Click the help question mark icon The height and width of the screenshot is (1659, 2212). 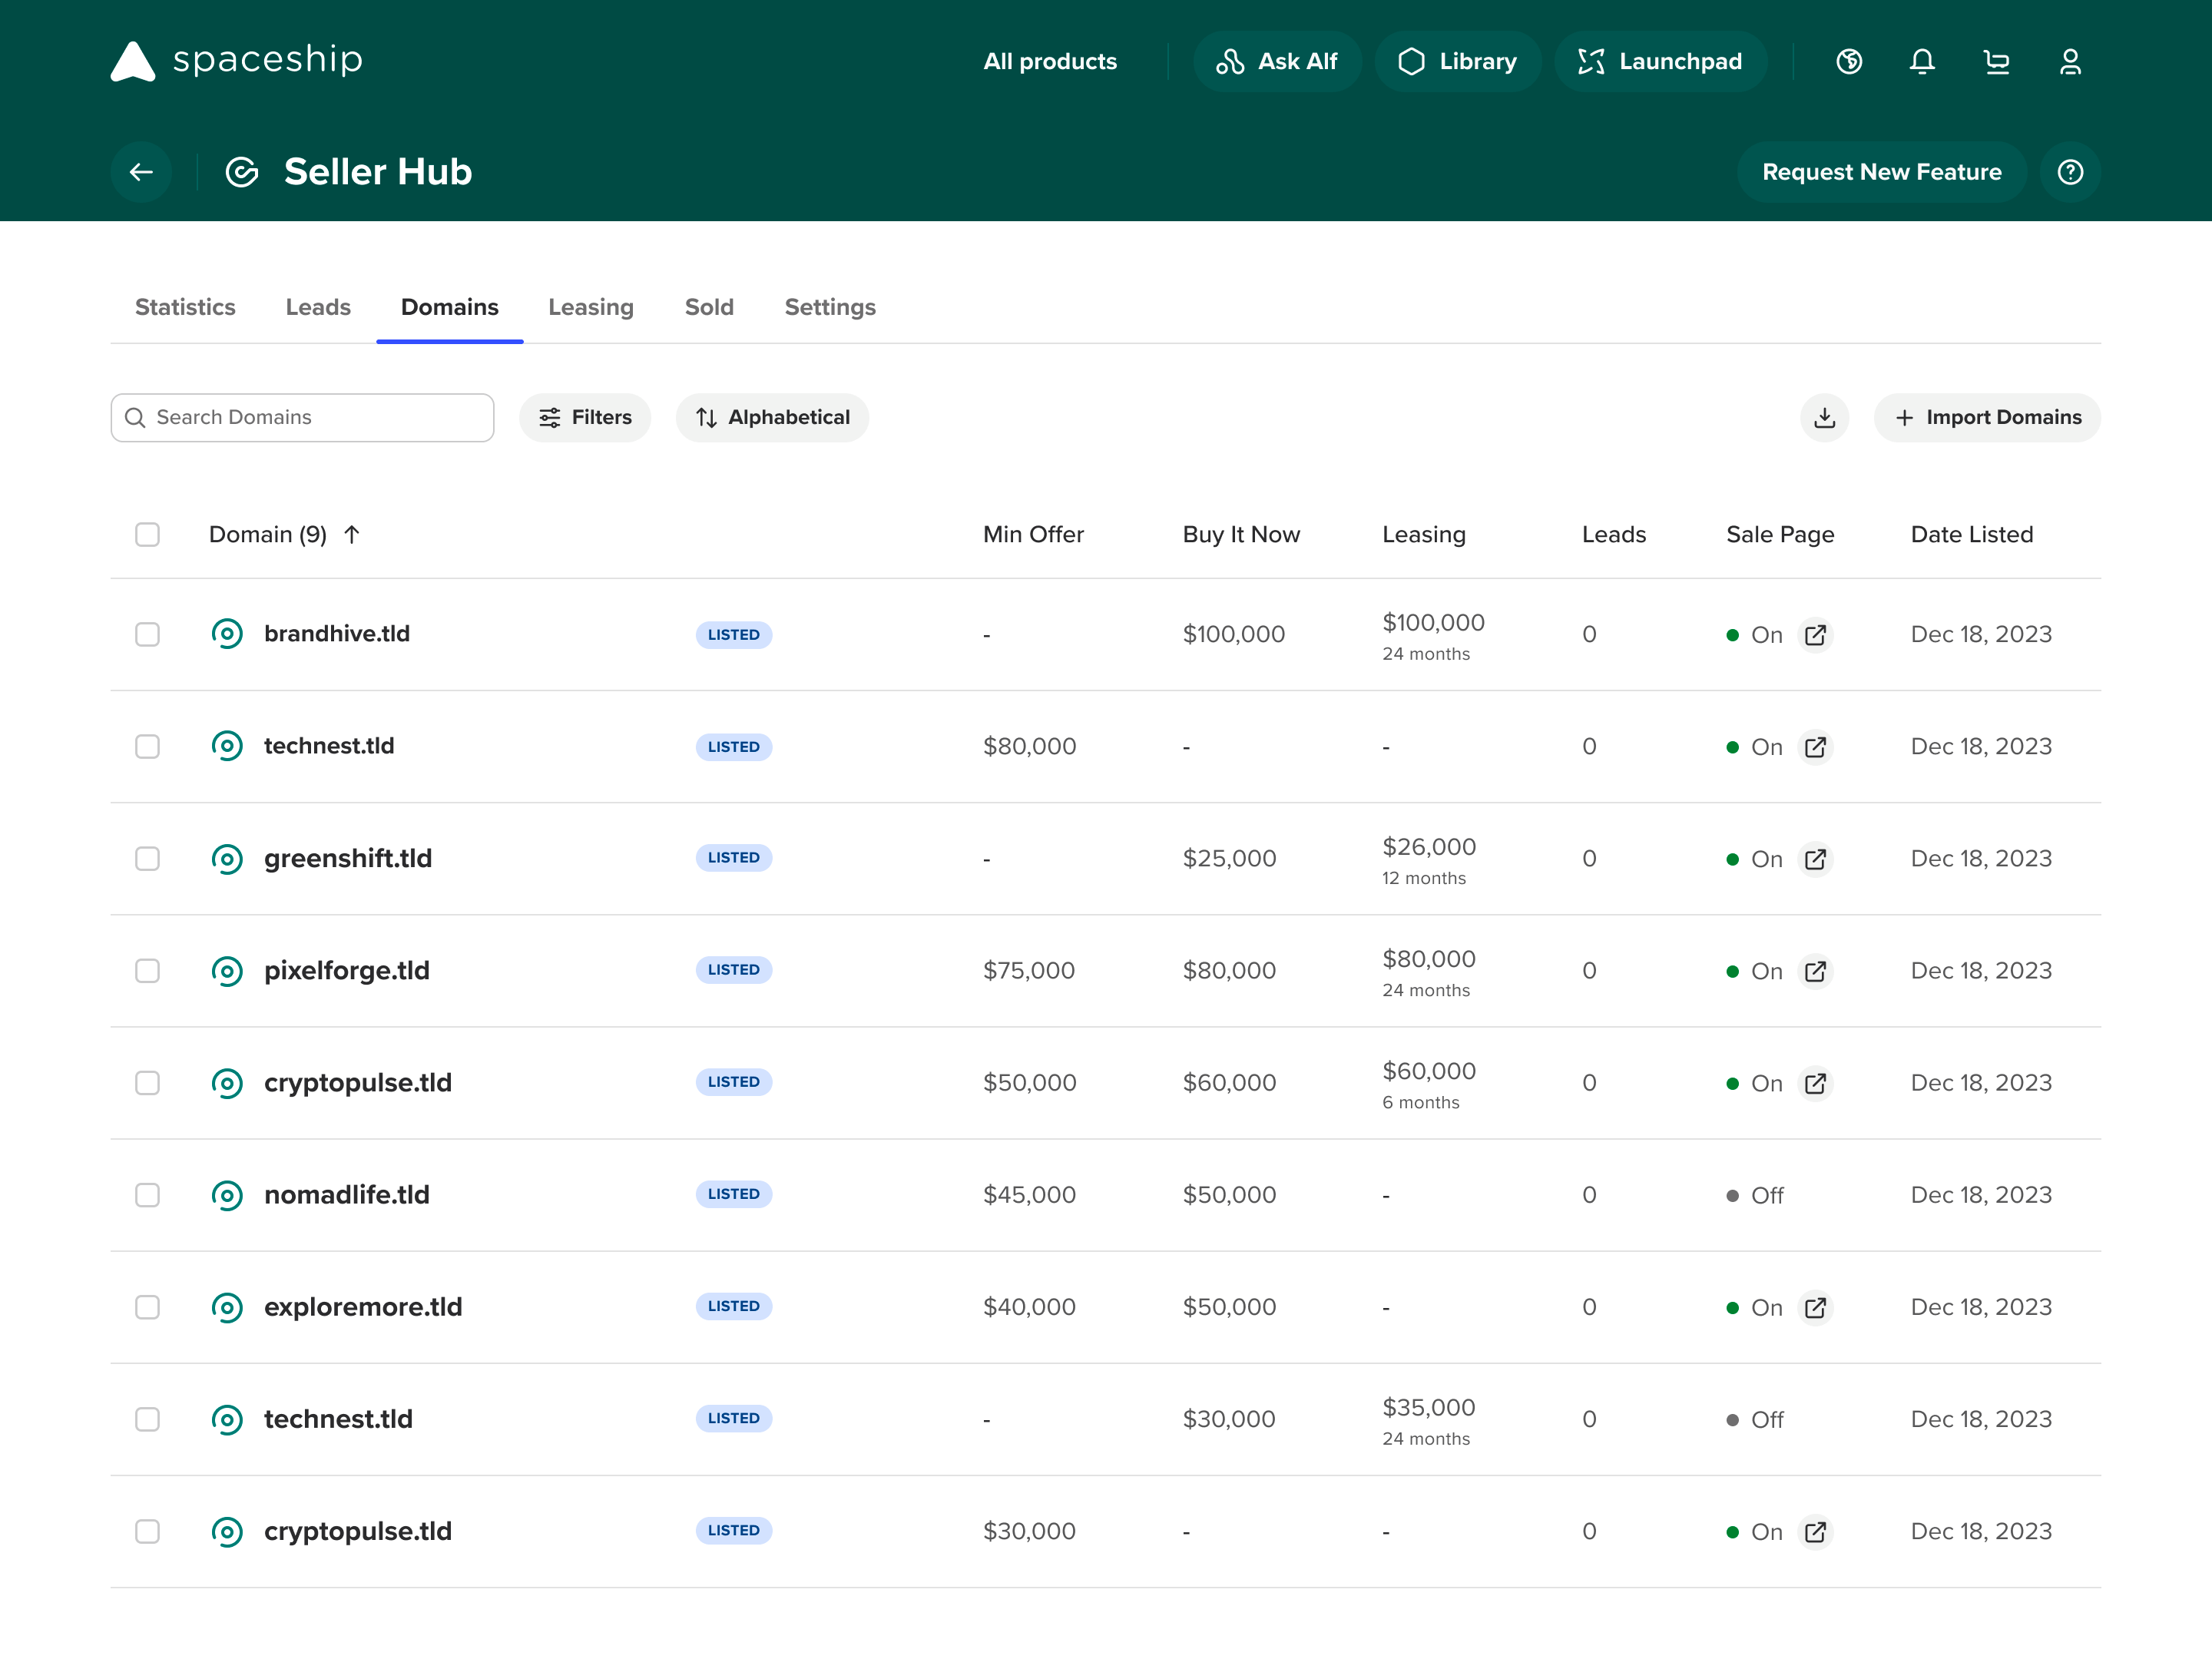pos(2070,172)
